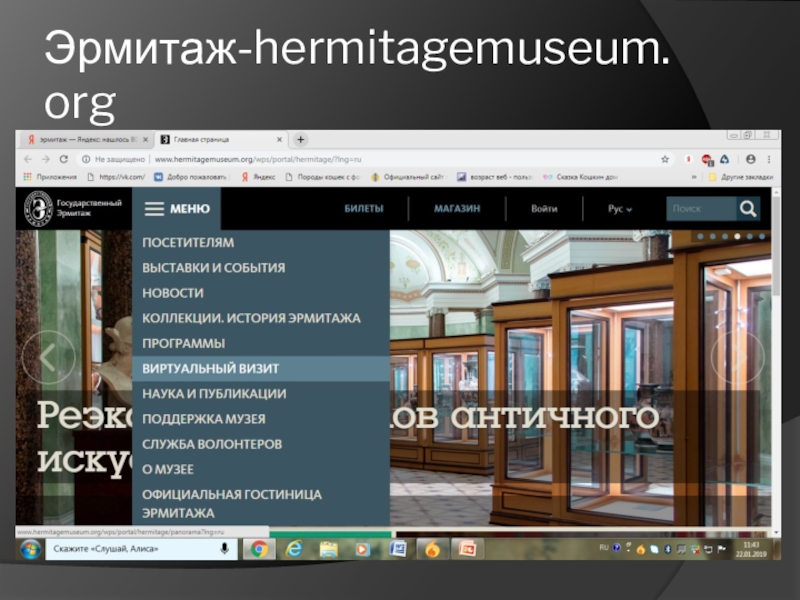Open КОЛЛЕКЦИИ. ИСТОРИЯ ЭРМИТАЖА menu entry
Screen dimensions: 800x600
[x=251, y=318]
